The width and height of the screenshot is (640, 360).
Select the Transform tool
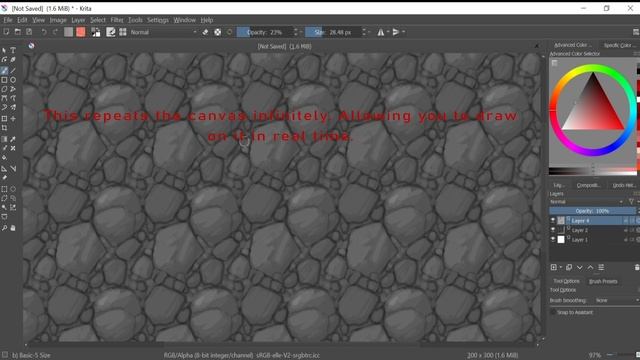(x=4, y=118)
